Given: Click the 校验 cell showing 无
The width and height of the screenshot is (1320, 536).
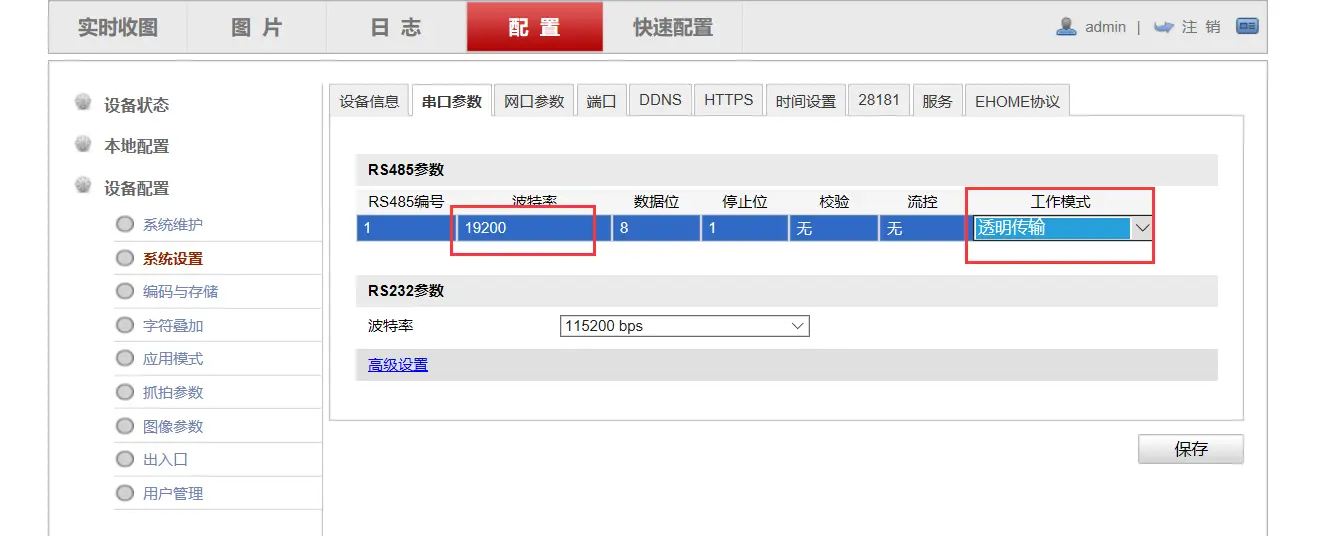Looking at the screenshot, I should [x=834, y=228].
